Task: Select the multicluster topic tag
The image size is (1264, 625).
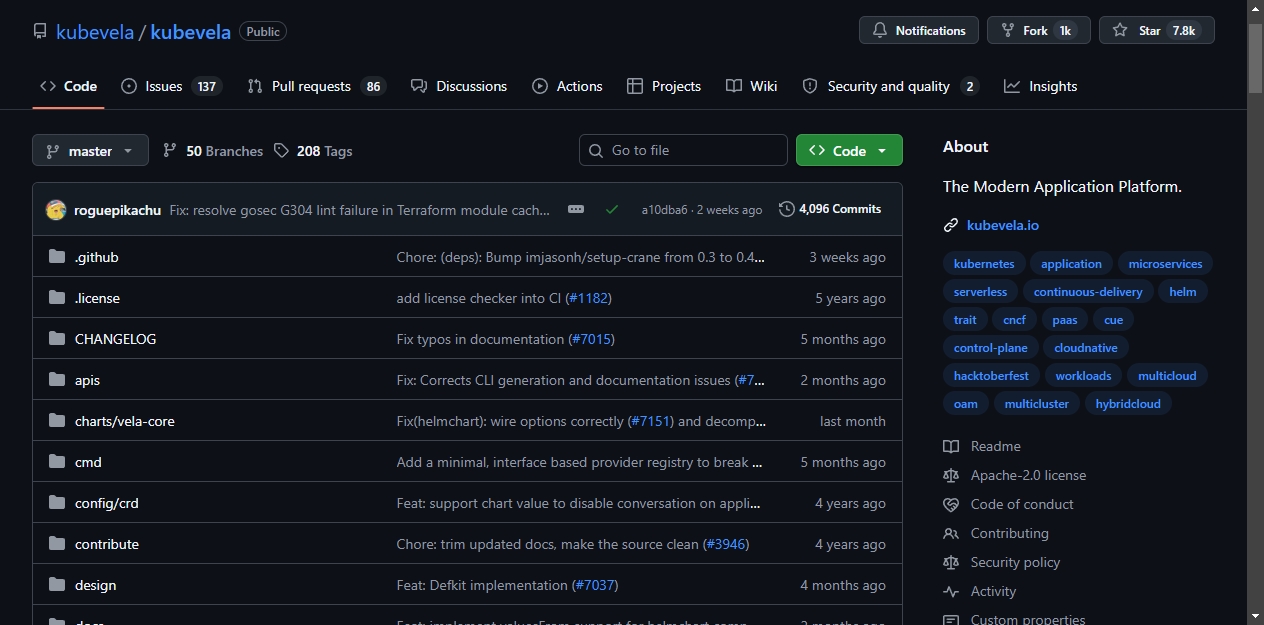Action: [x=1037, y=404]
